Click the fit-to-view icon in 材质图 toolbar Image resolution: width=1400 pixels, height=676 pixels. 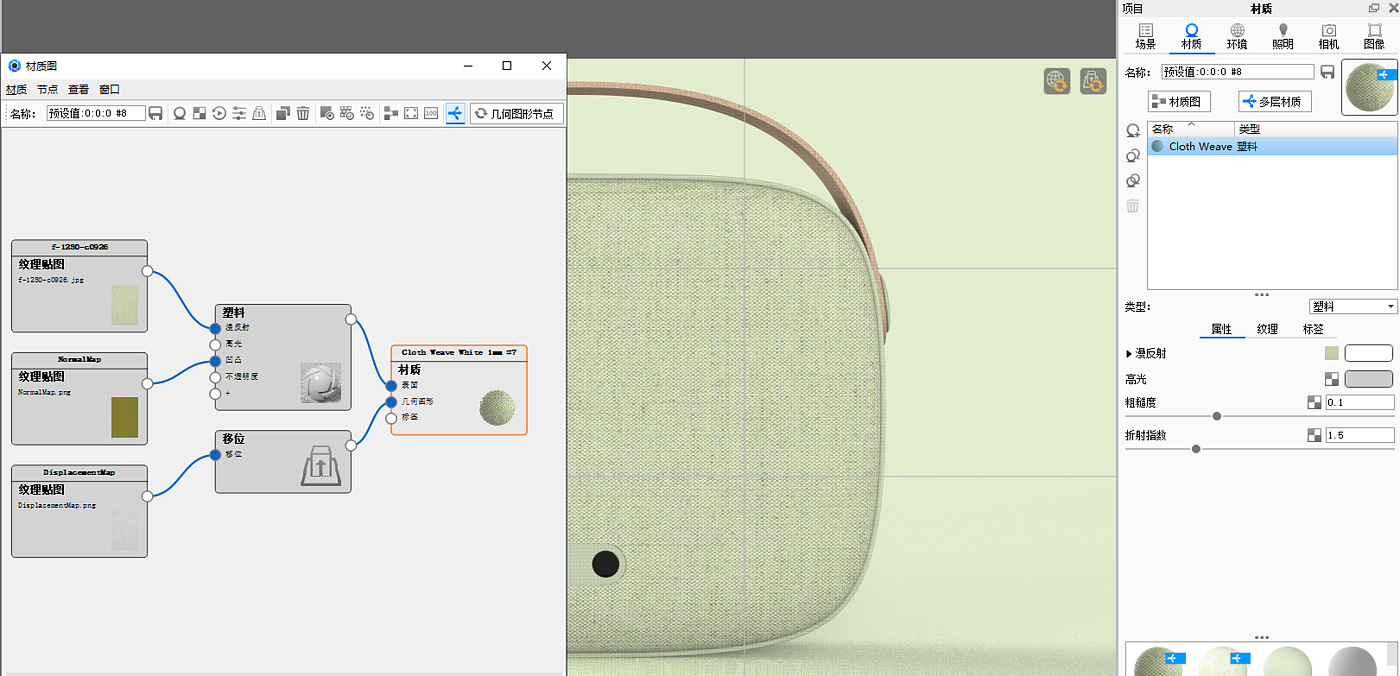411,114
